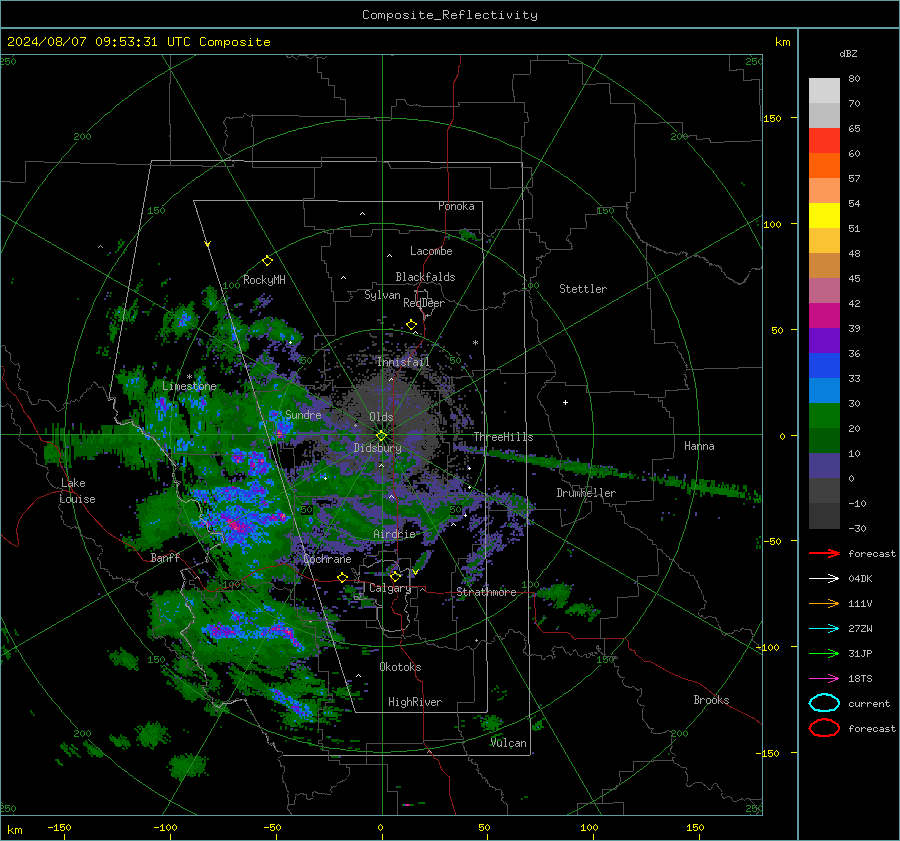900x841 pixels.
Task: Click the yellow radar-site diamond below Olds
Action: tap(381, 436)
